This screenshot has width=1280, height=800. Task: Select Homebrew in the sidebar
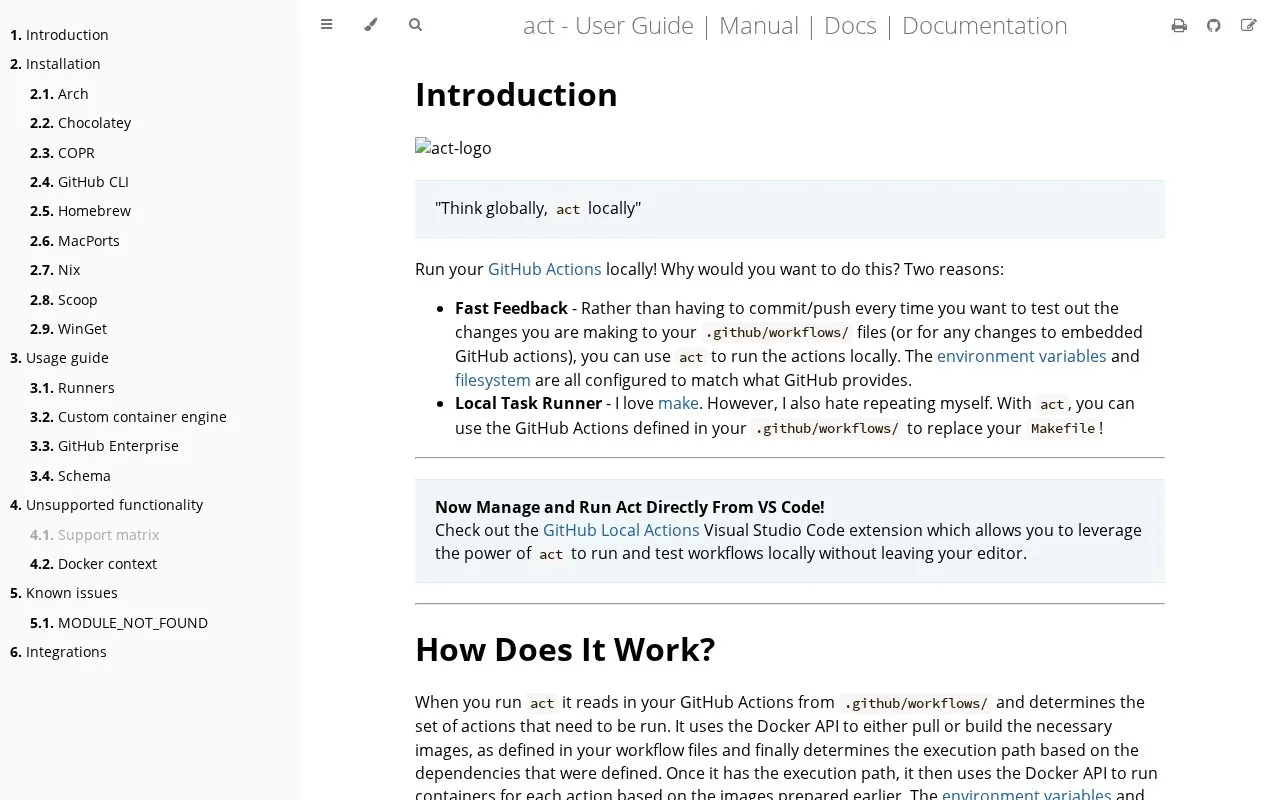pos(80,211)
